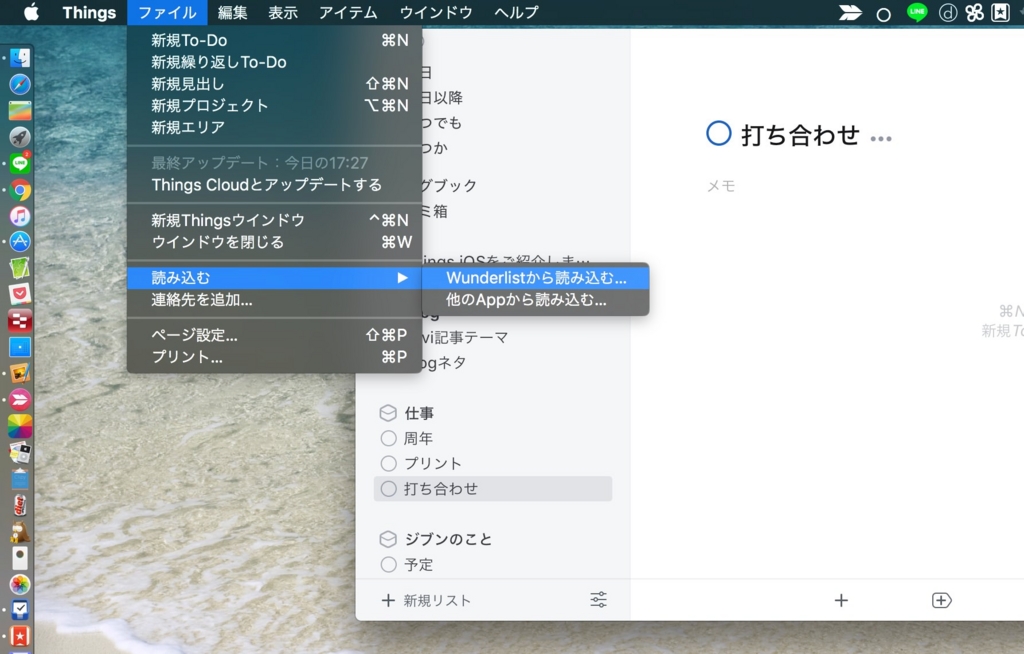Close the open ファイル menu
Screen dimensions: 1024x654
167,12
